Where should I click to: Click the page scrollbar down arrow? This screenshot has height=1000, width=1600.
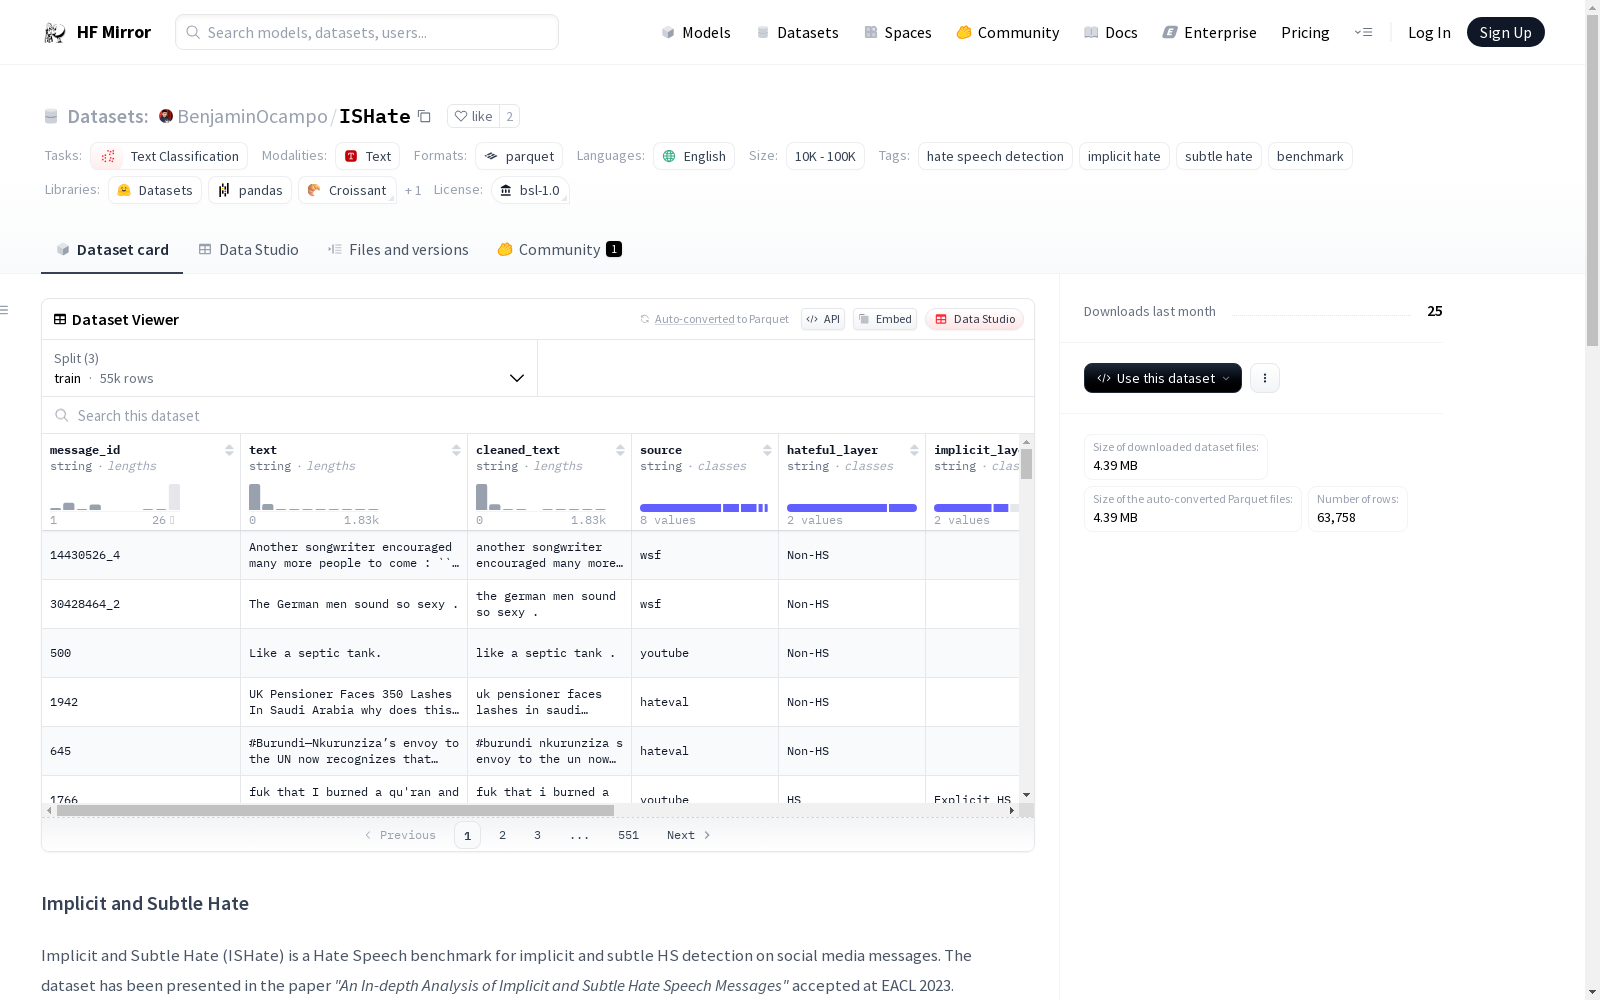pyautogui.click(x=1592, y=992)
